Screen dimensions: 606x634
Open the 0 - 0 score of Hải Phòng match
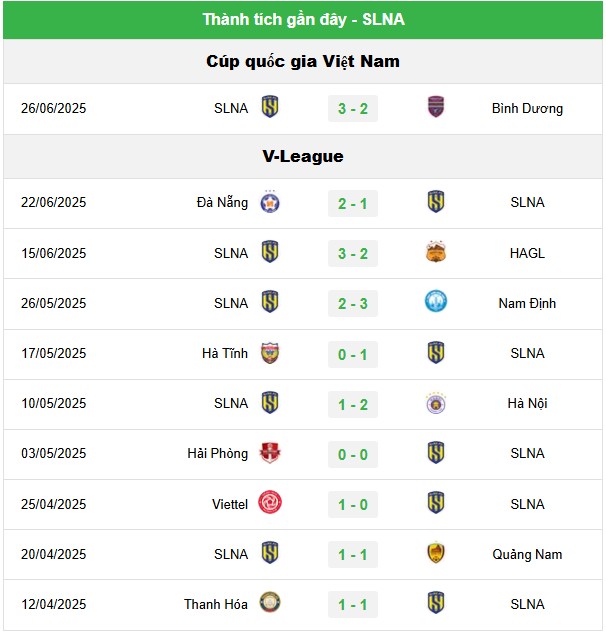[x=353, y=454]
